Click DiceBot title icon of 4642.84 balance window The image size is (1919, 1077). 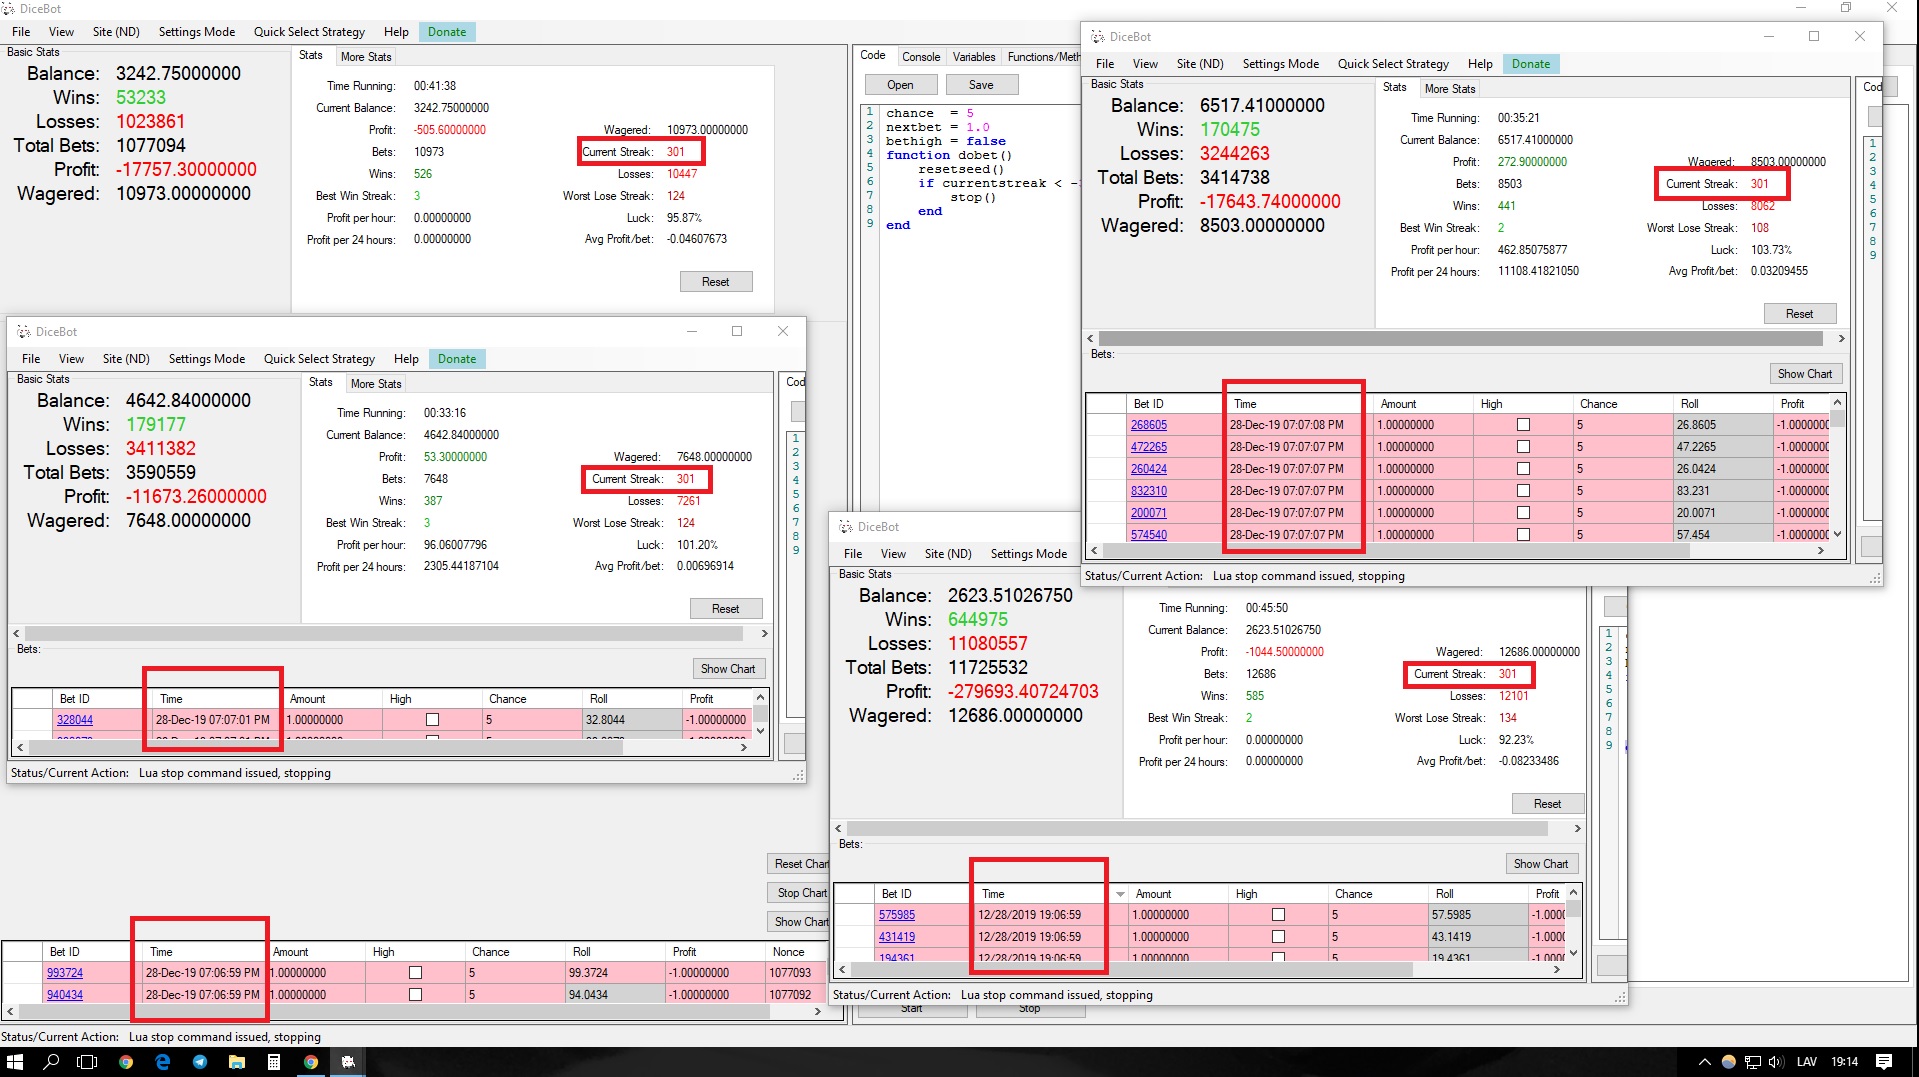24,332
